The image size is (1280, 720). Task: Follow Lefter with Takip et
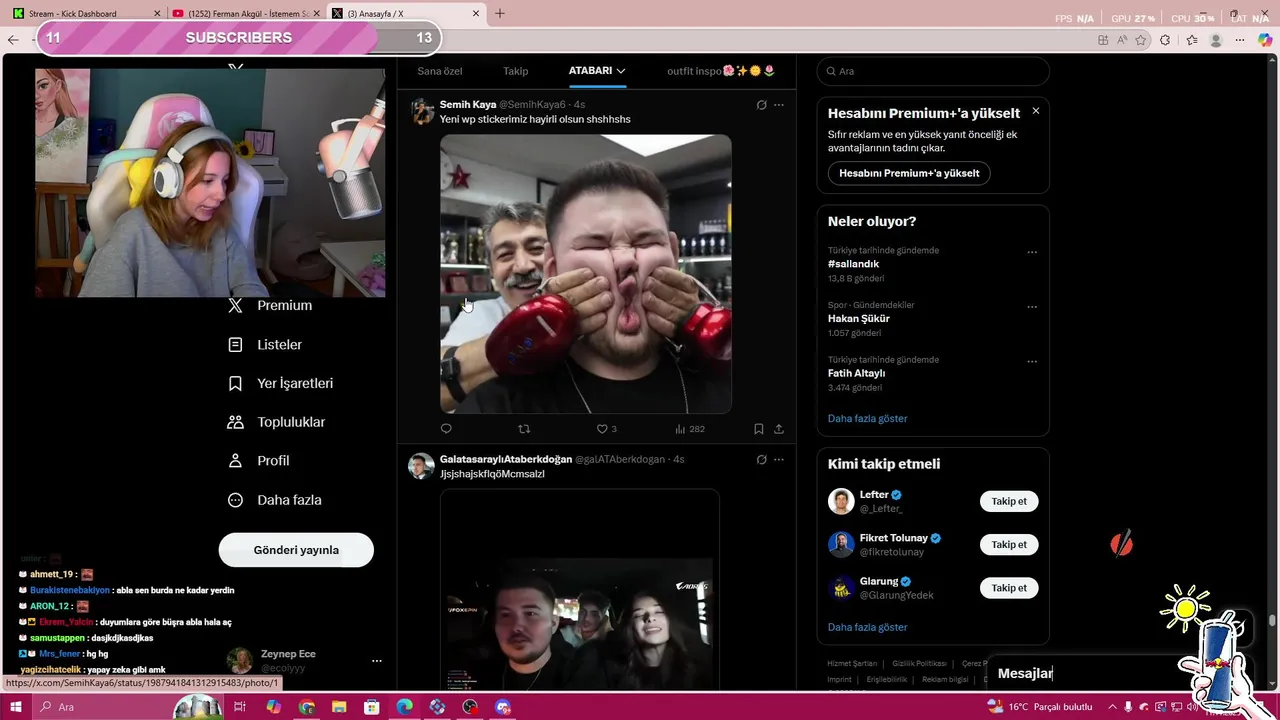(x=1009, y=502)
